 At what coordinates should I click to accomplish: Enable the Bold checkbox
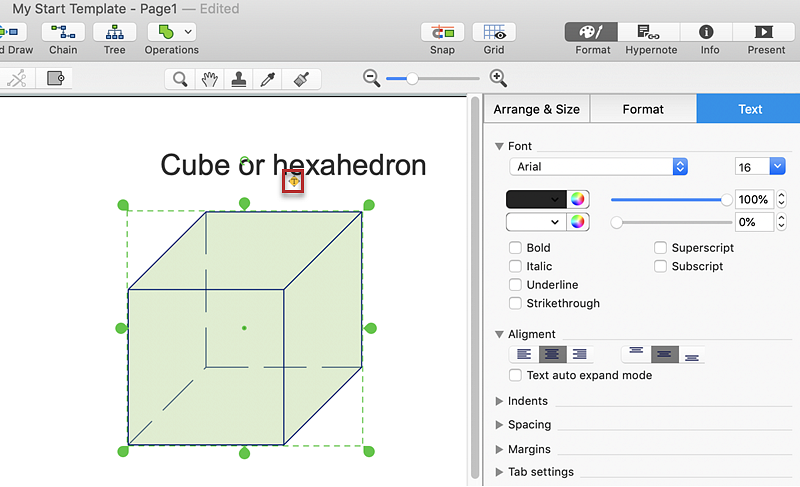point(516,248)
